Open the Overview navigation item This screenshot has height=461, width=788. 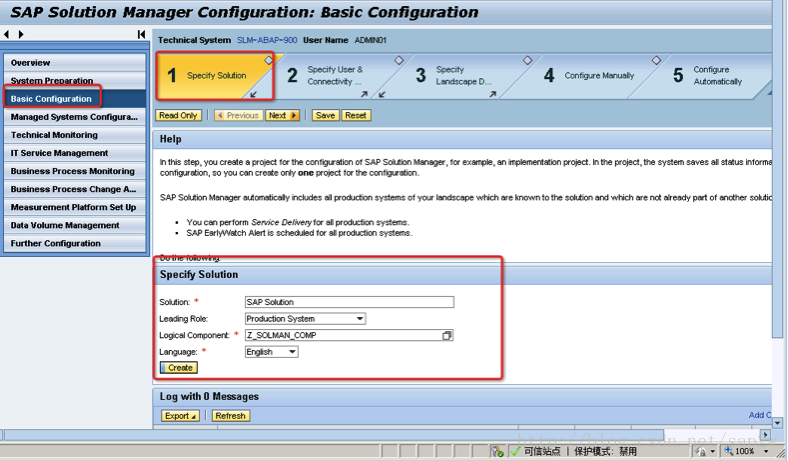tap(74, 63)
